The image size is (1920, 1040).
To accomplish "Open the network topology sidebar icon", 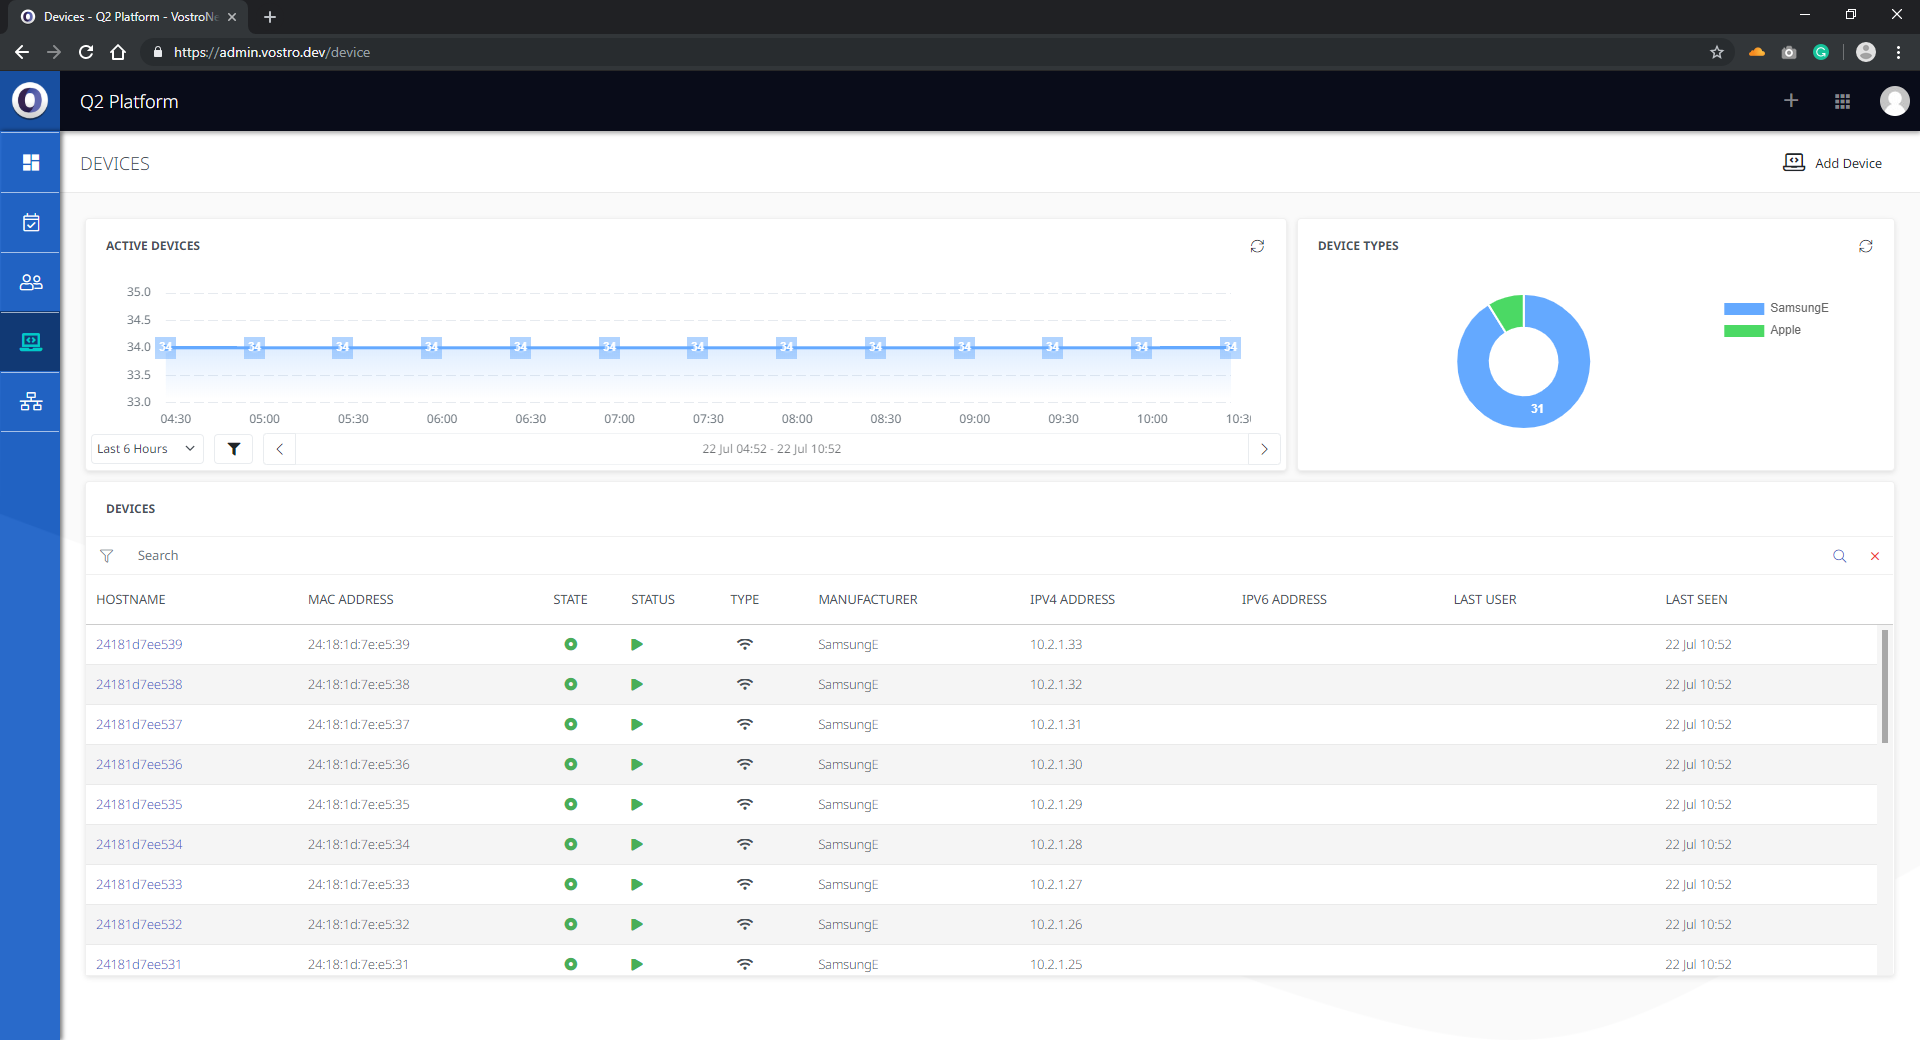I will click(31, 402).
